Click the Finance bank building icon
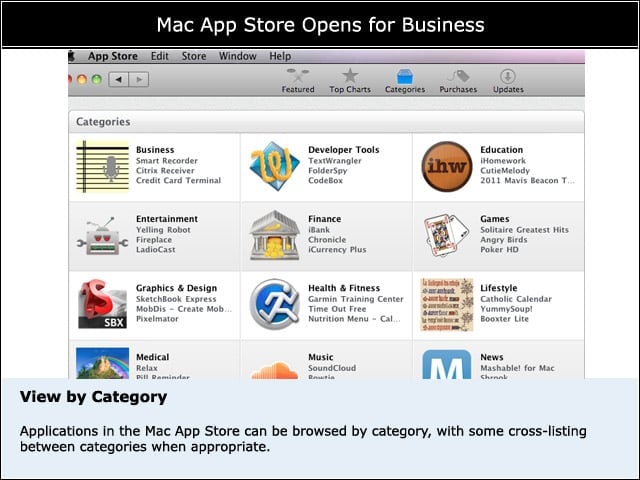The height and width of the screenshot is (480, 640). tap(274, 236)
